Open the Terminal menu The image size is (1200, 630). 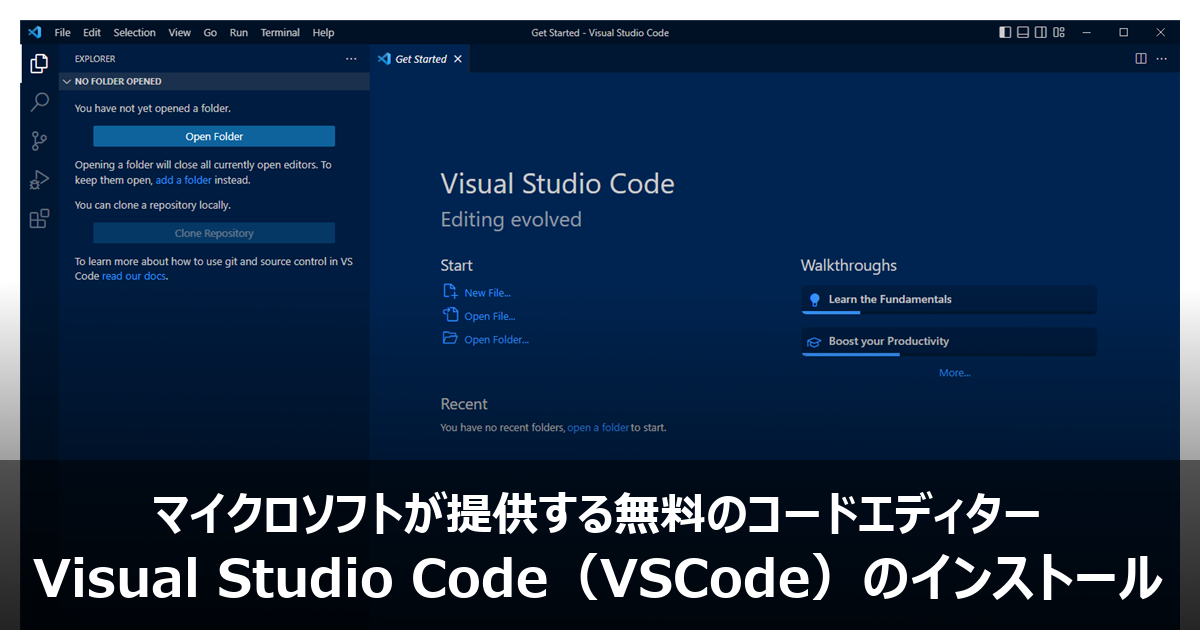[280, 32]
